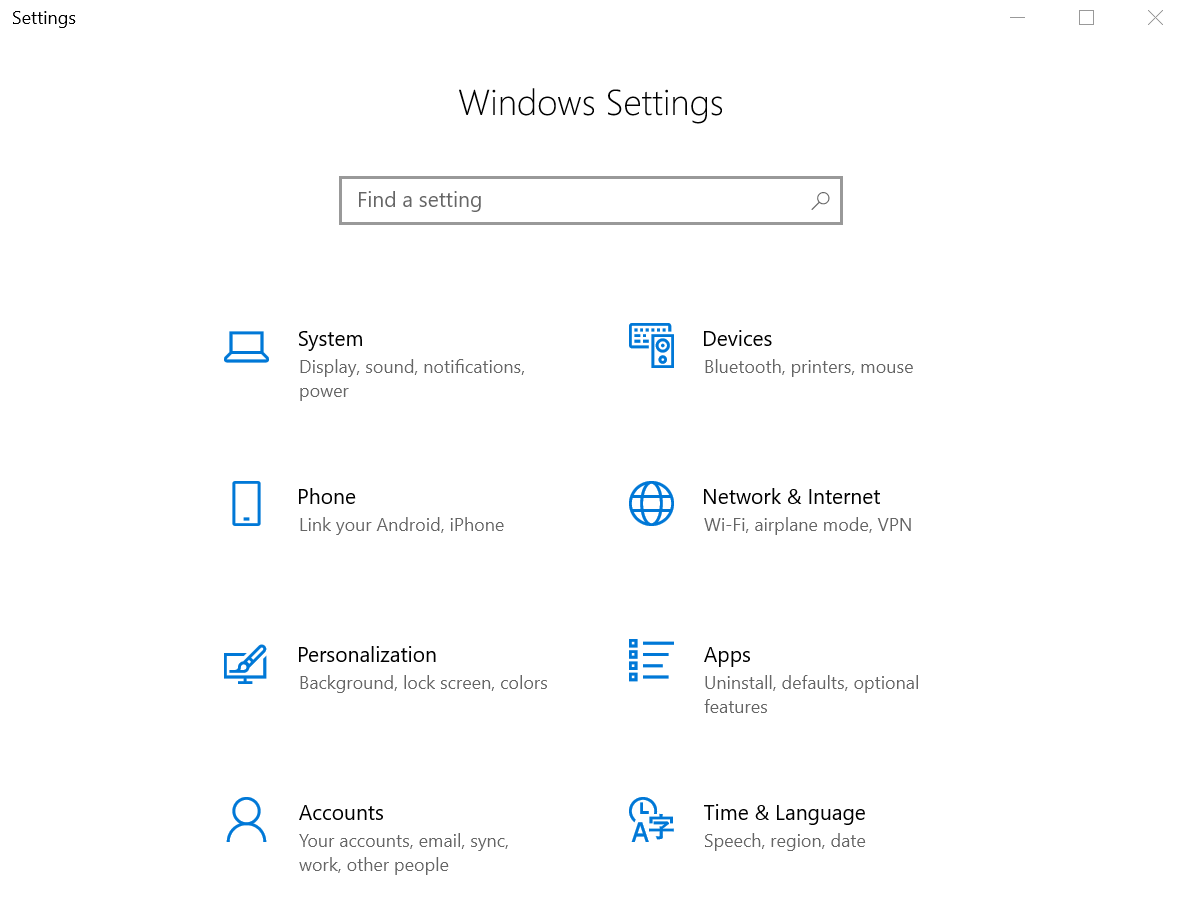Open the Accounts heading label
The height and width of the screenshot is (912, 1179).
(341, 813)
